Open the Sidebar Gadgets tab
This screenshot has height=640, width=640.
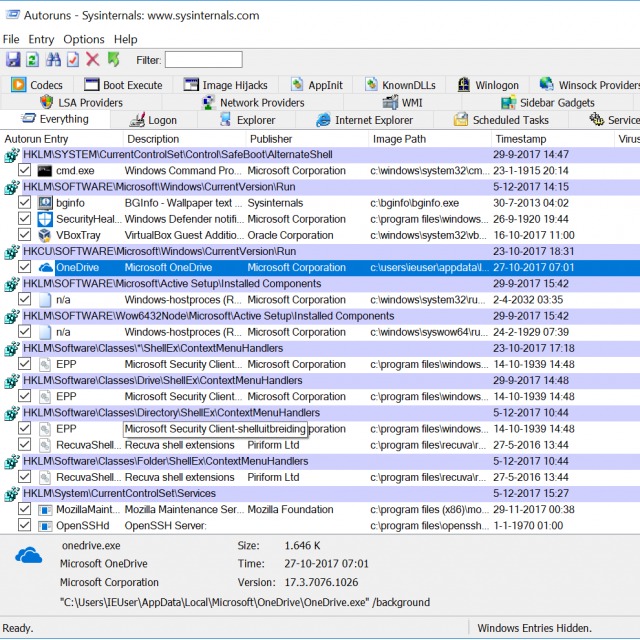(548, 102)
